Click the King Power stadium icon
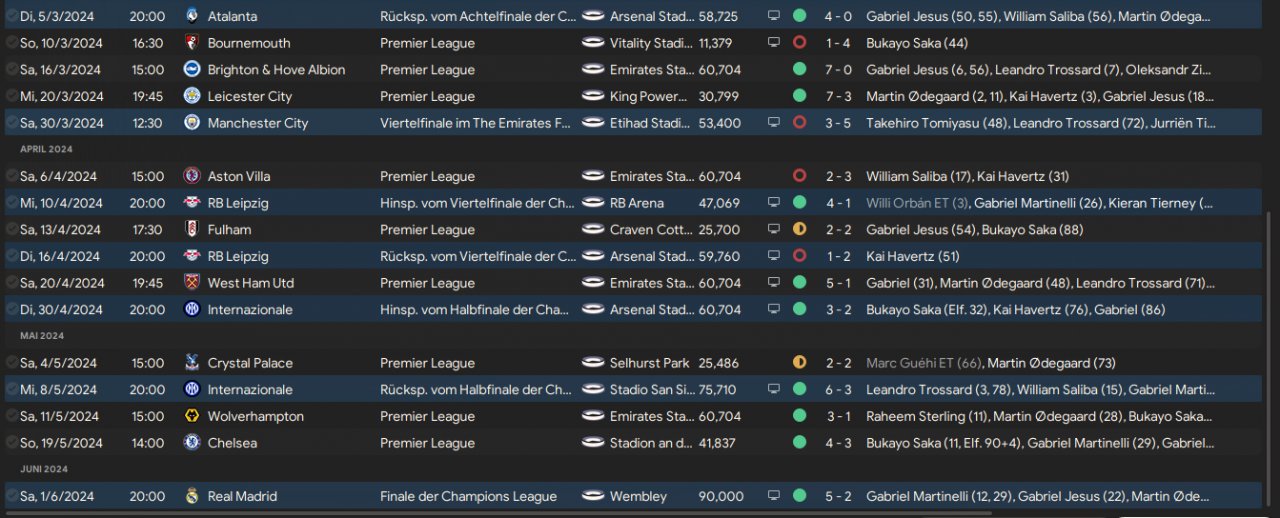1280x518 pixels. point(593,96)
